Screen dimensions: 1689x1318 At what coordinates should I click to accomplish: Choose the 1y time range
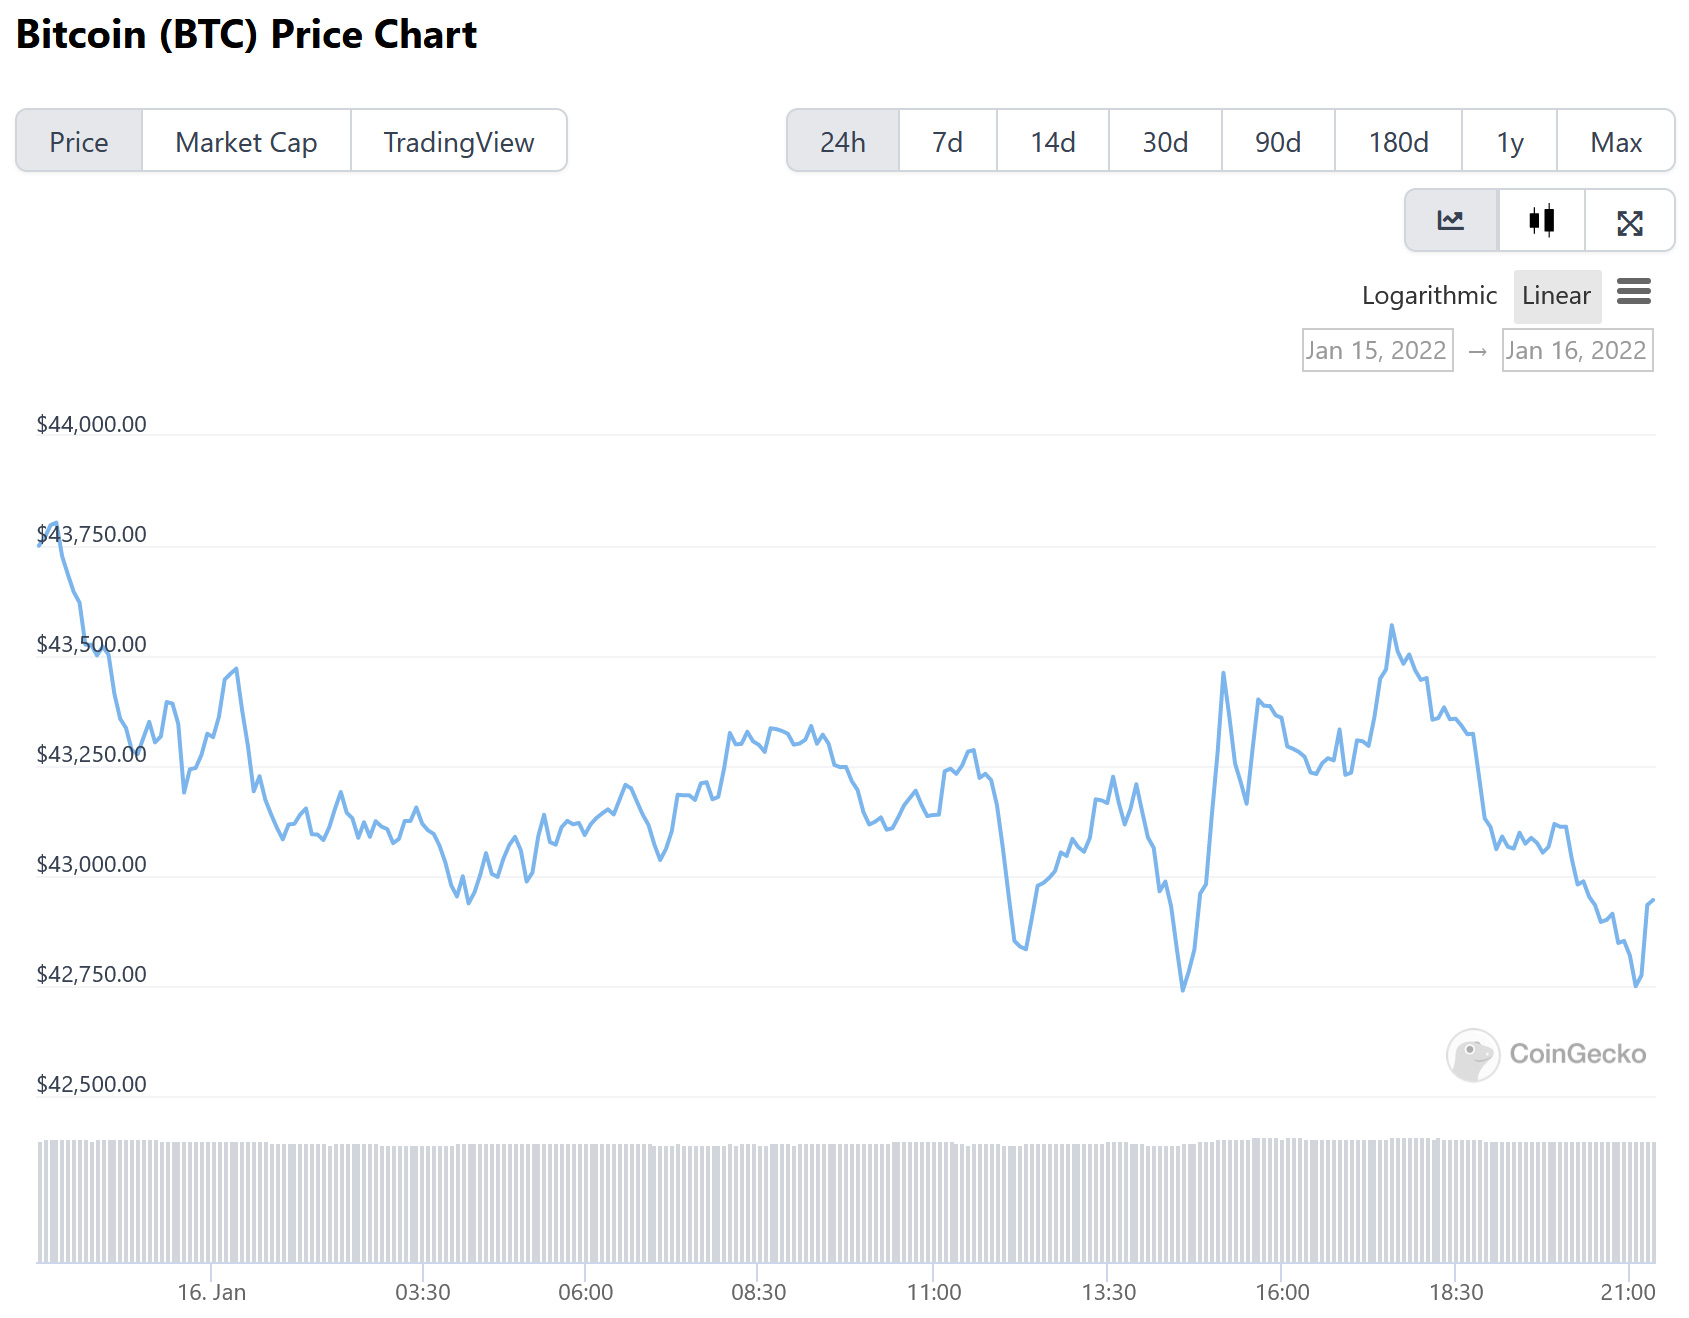1509,142
